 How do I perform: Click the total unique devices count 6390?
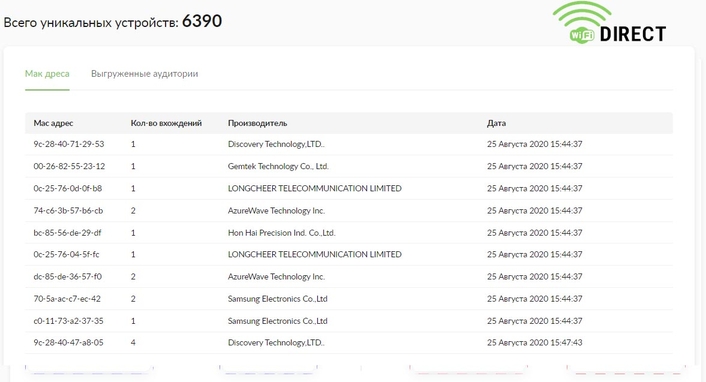coord(202,21)
